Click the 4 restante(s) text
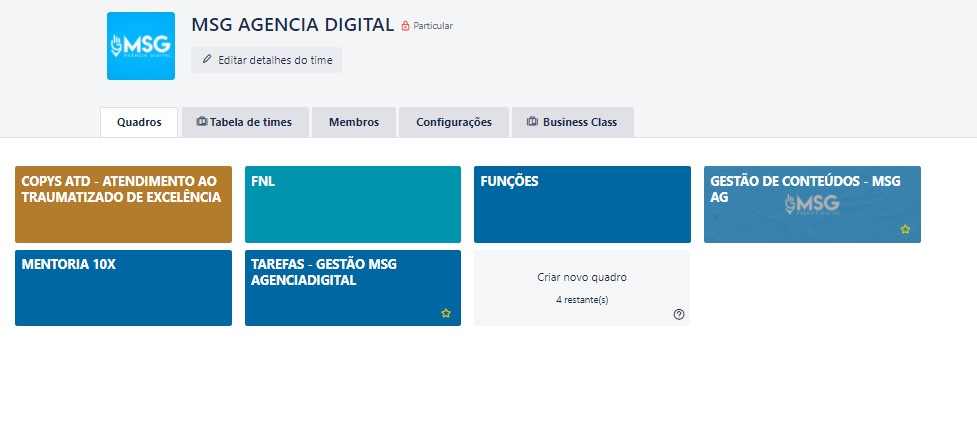 (x=582, y=300)
